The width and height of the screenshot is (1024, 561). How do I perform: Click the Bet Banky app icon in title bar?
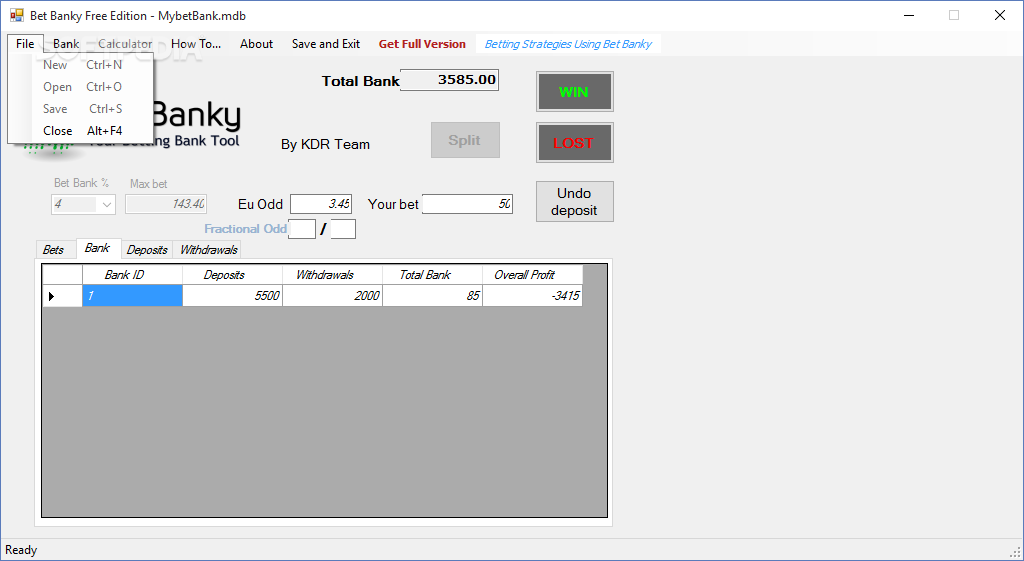[16, 15]
